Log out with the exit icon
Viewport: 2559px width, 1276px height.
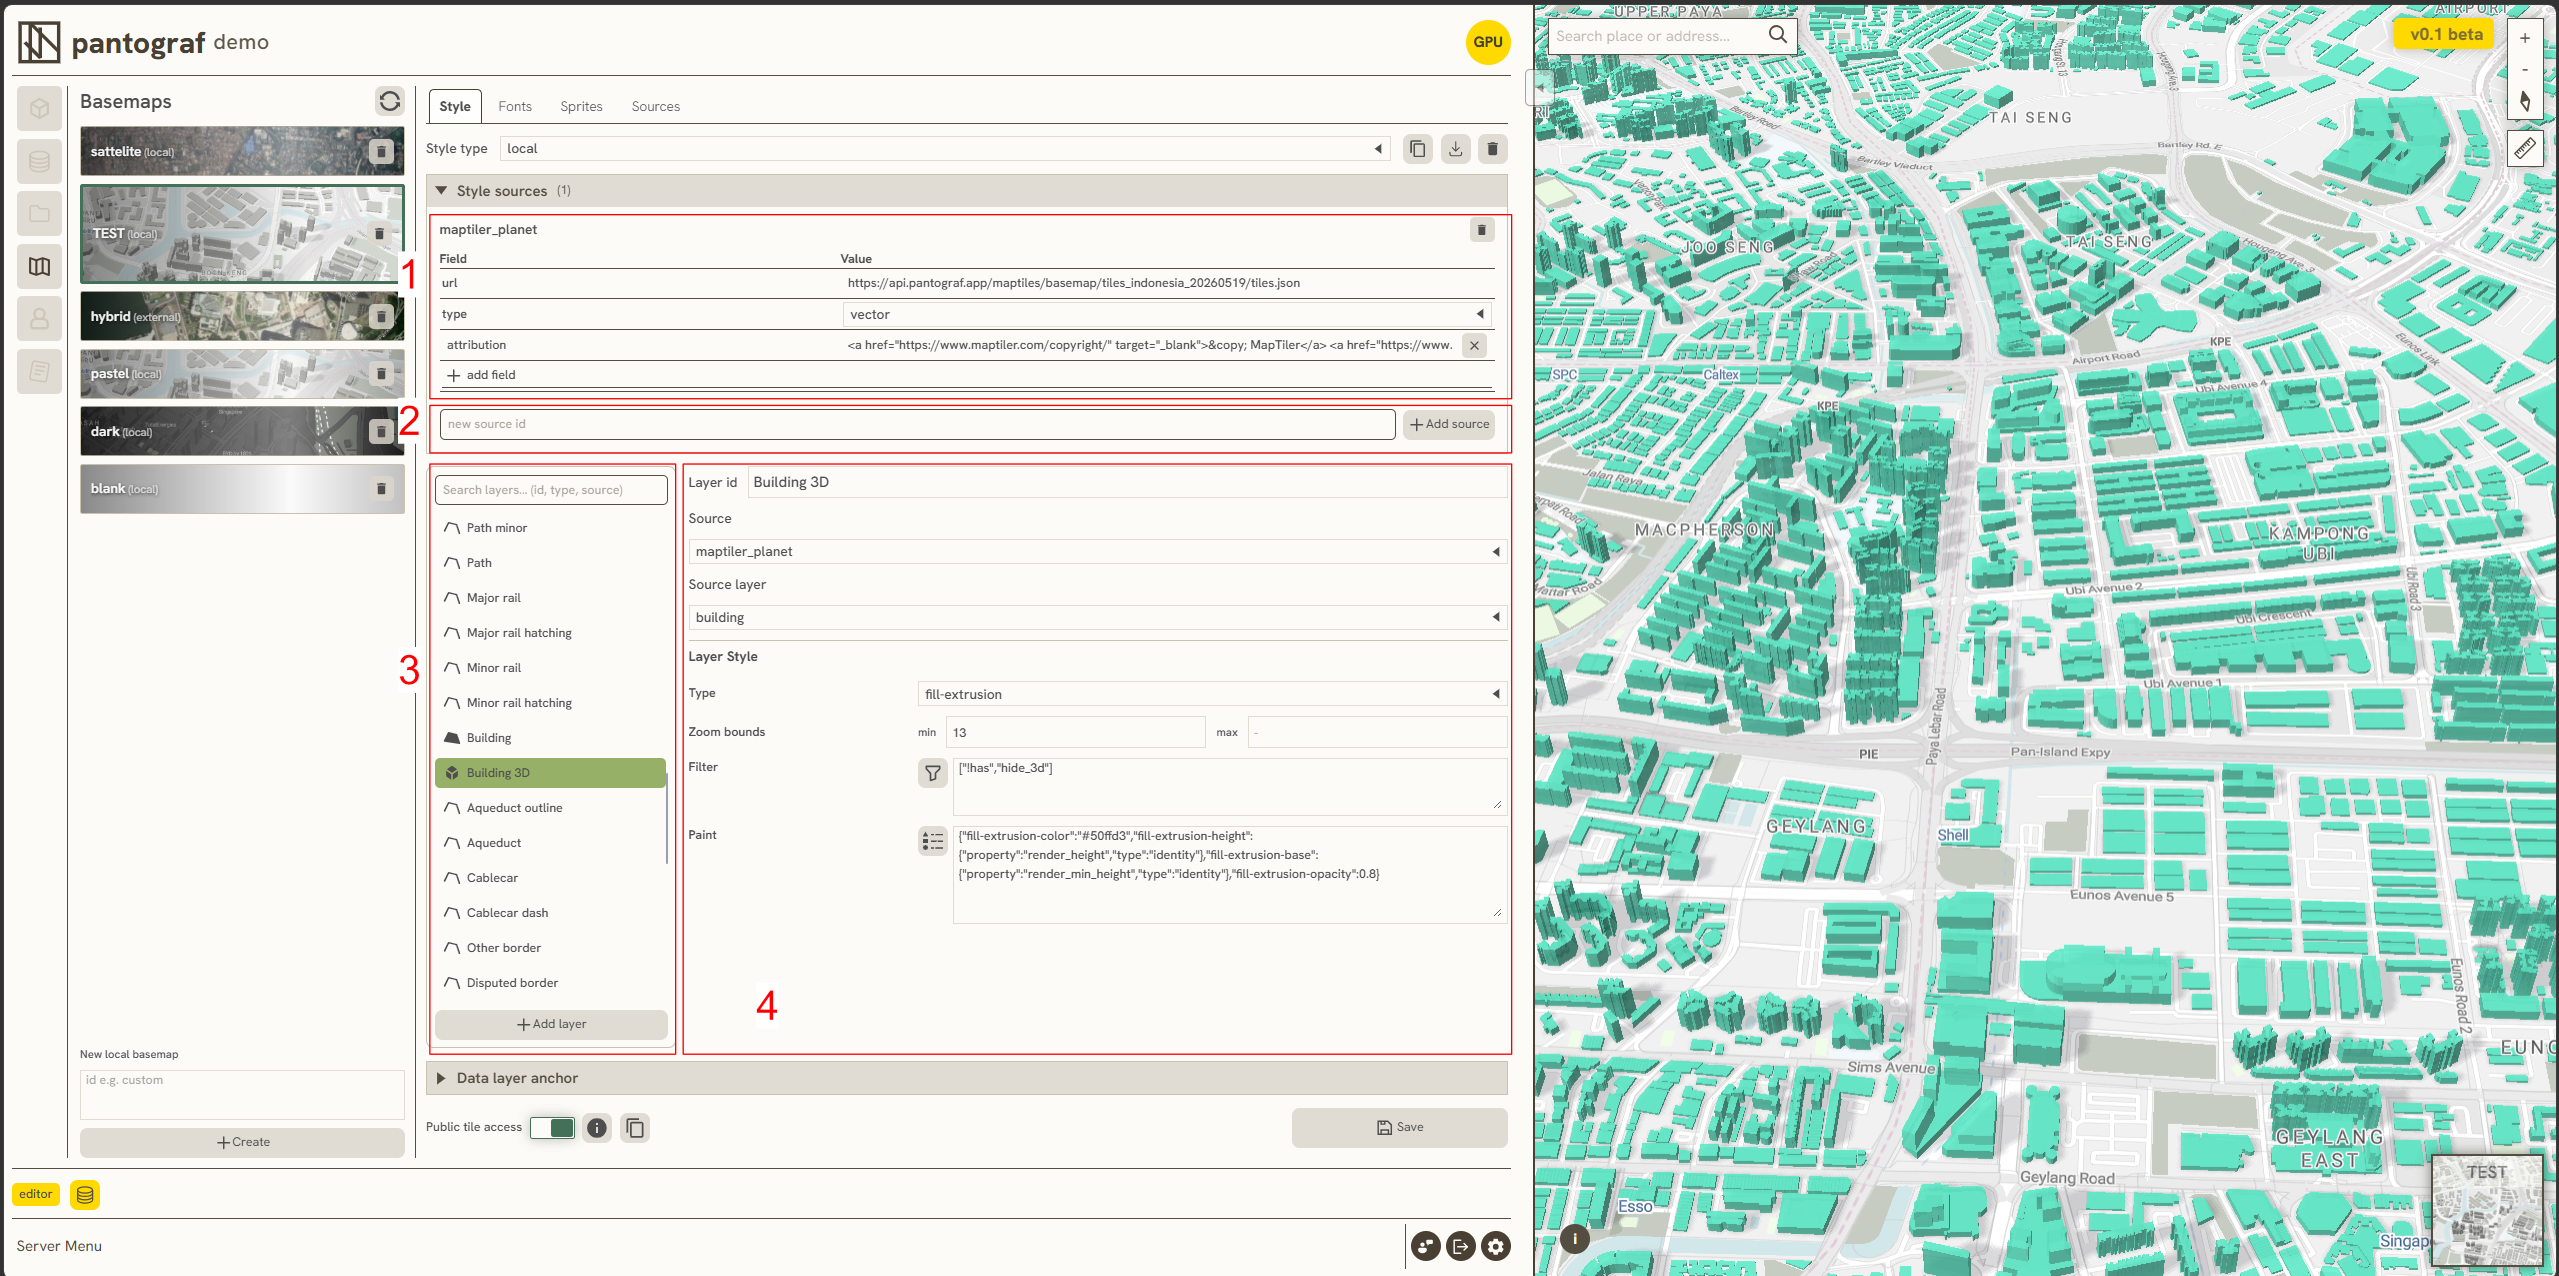point(1461,1246)
